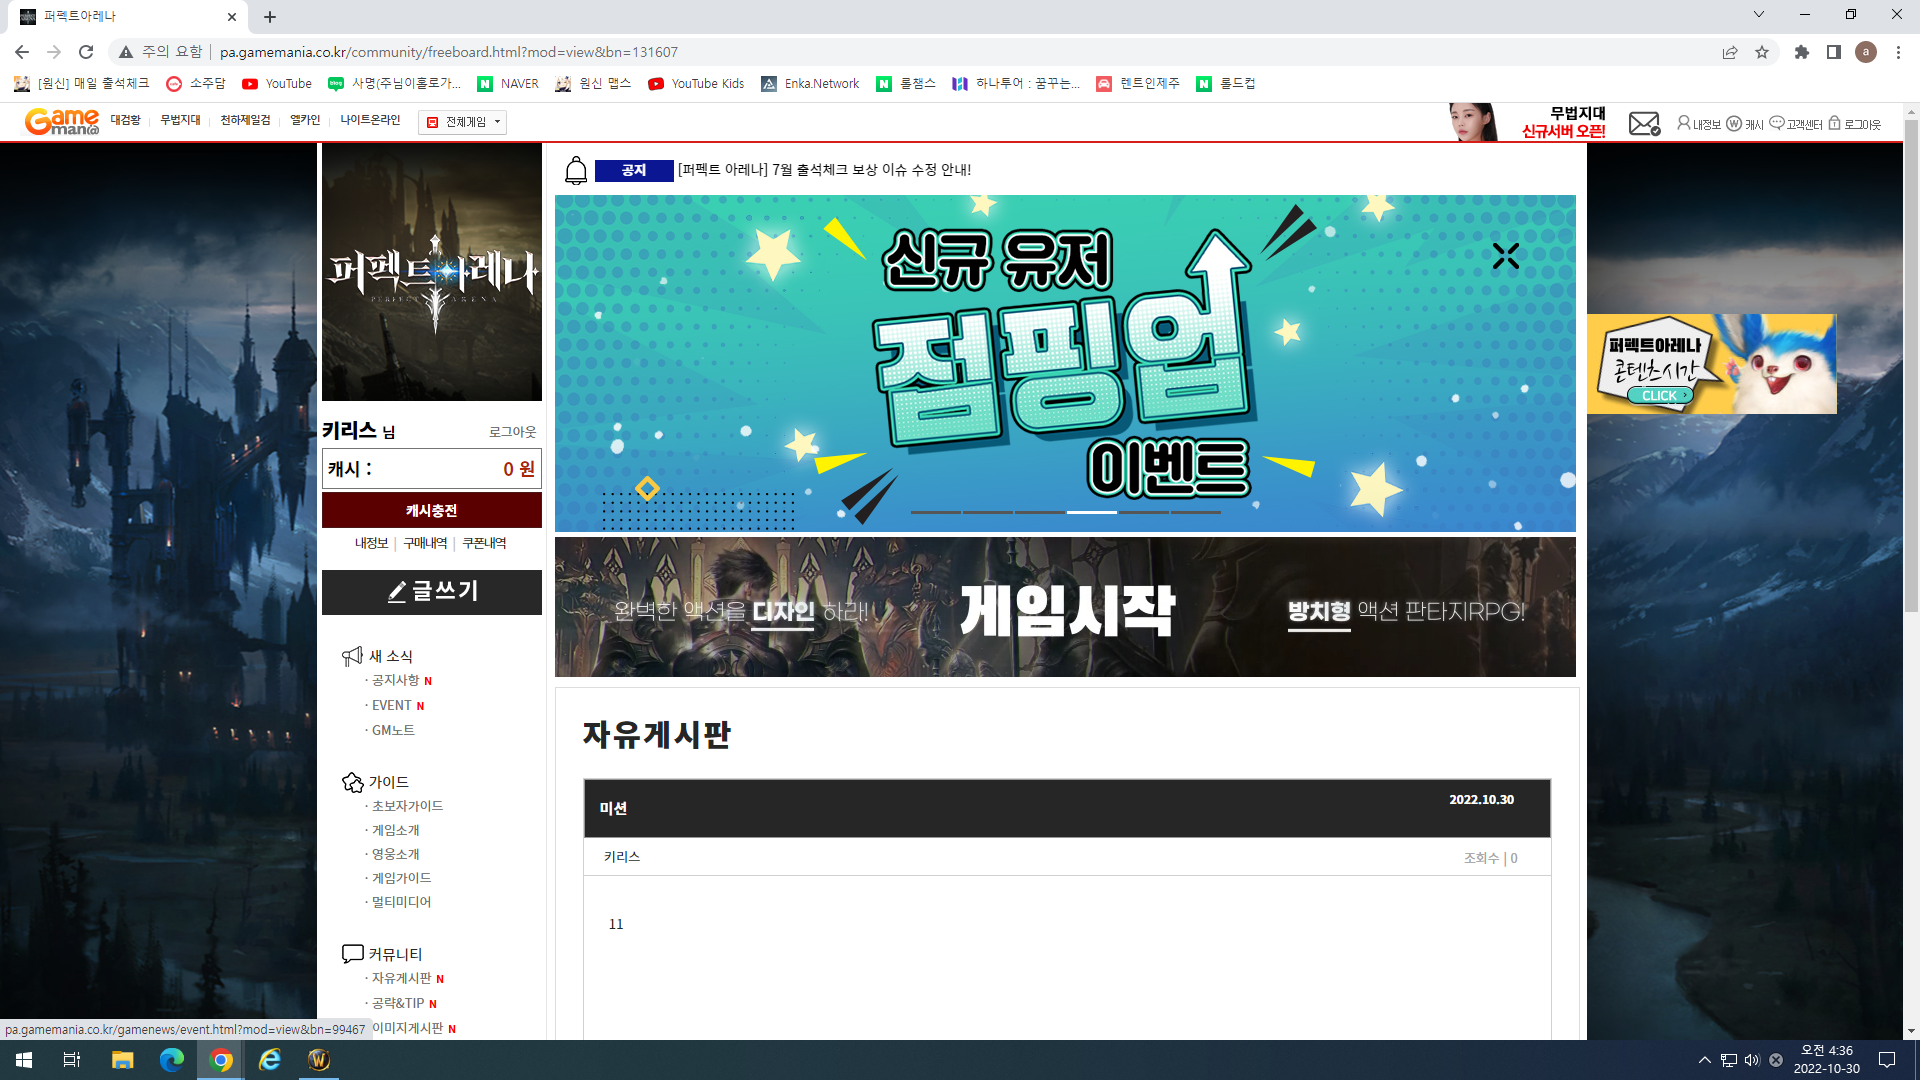The image size is (1920, 1080).
Task: Open File Explorer from taskbar
Action: click(122, 1060)
